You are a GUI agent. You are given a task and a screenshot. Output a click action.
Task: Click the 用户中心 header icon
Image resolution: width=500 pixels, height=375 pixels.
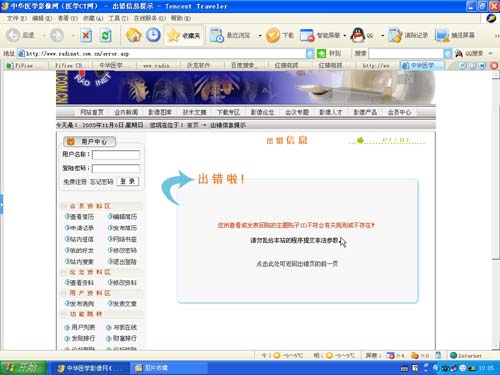coord(70,142)
